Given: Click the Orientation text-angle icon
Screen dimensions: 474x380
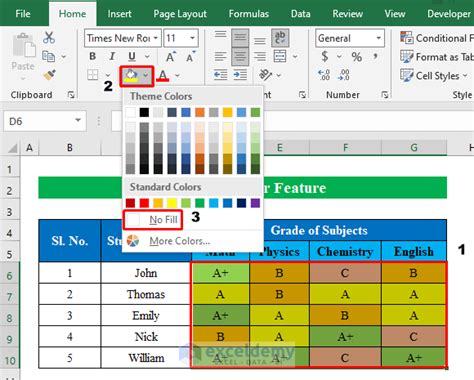Looking at the screenshot, I should [266, 75].
